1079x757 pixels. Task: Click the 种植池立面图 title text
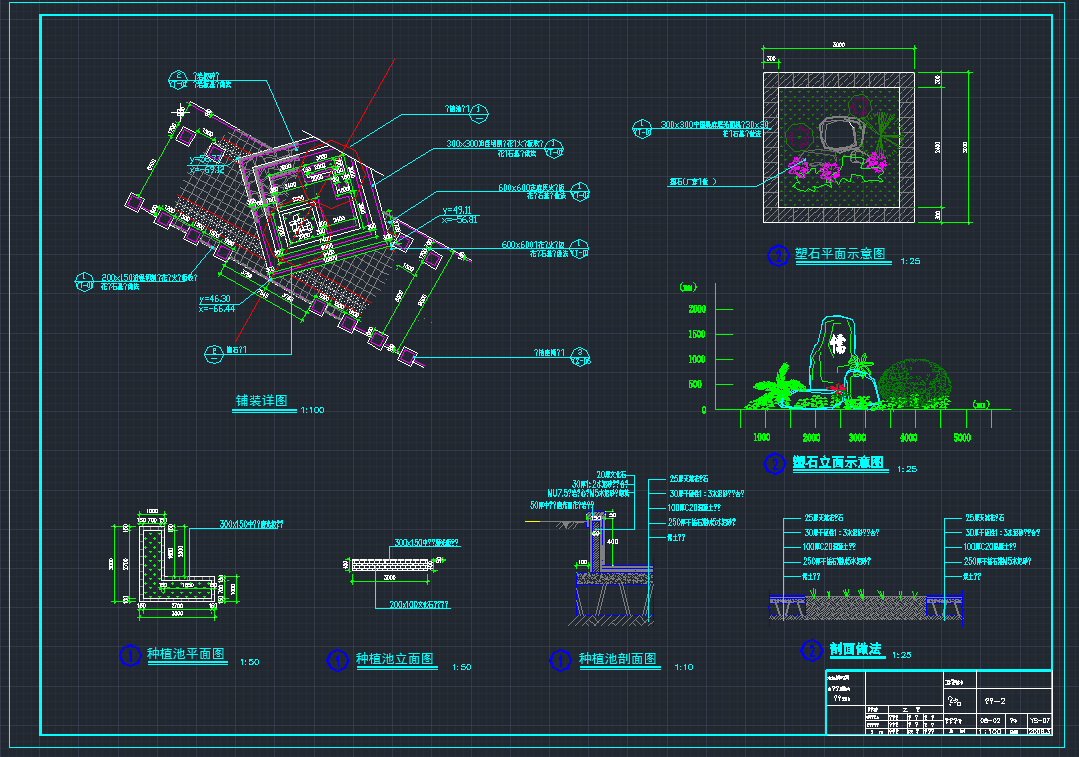click(394, 660)
